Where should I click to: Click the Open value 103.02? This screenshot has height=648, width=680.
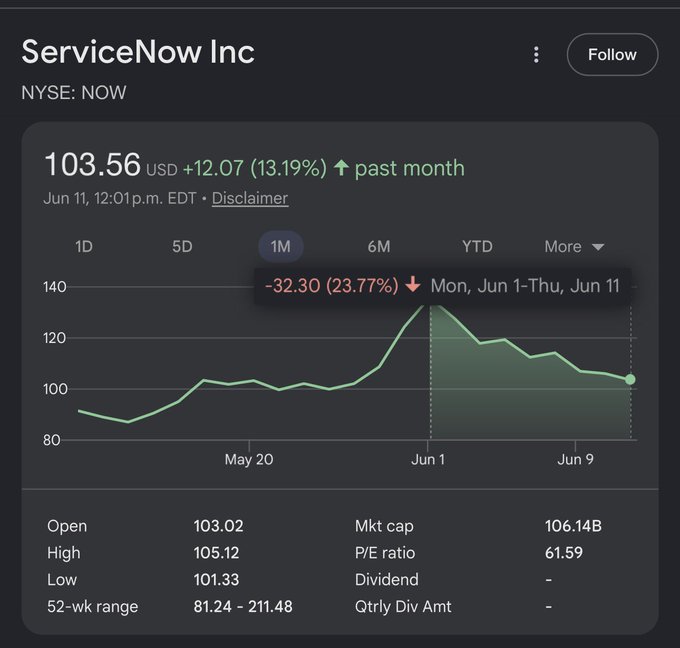pos(218,526)
